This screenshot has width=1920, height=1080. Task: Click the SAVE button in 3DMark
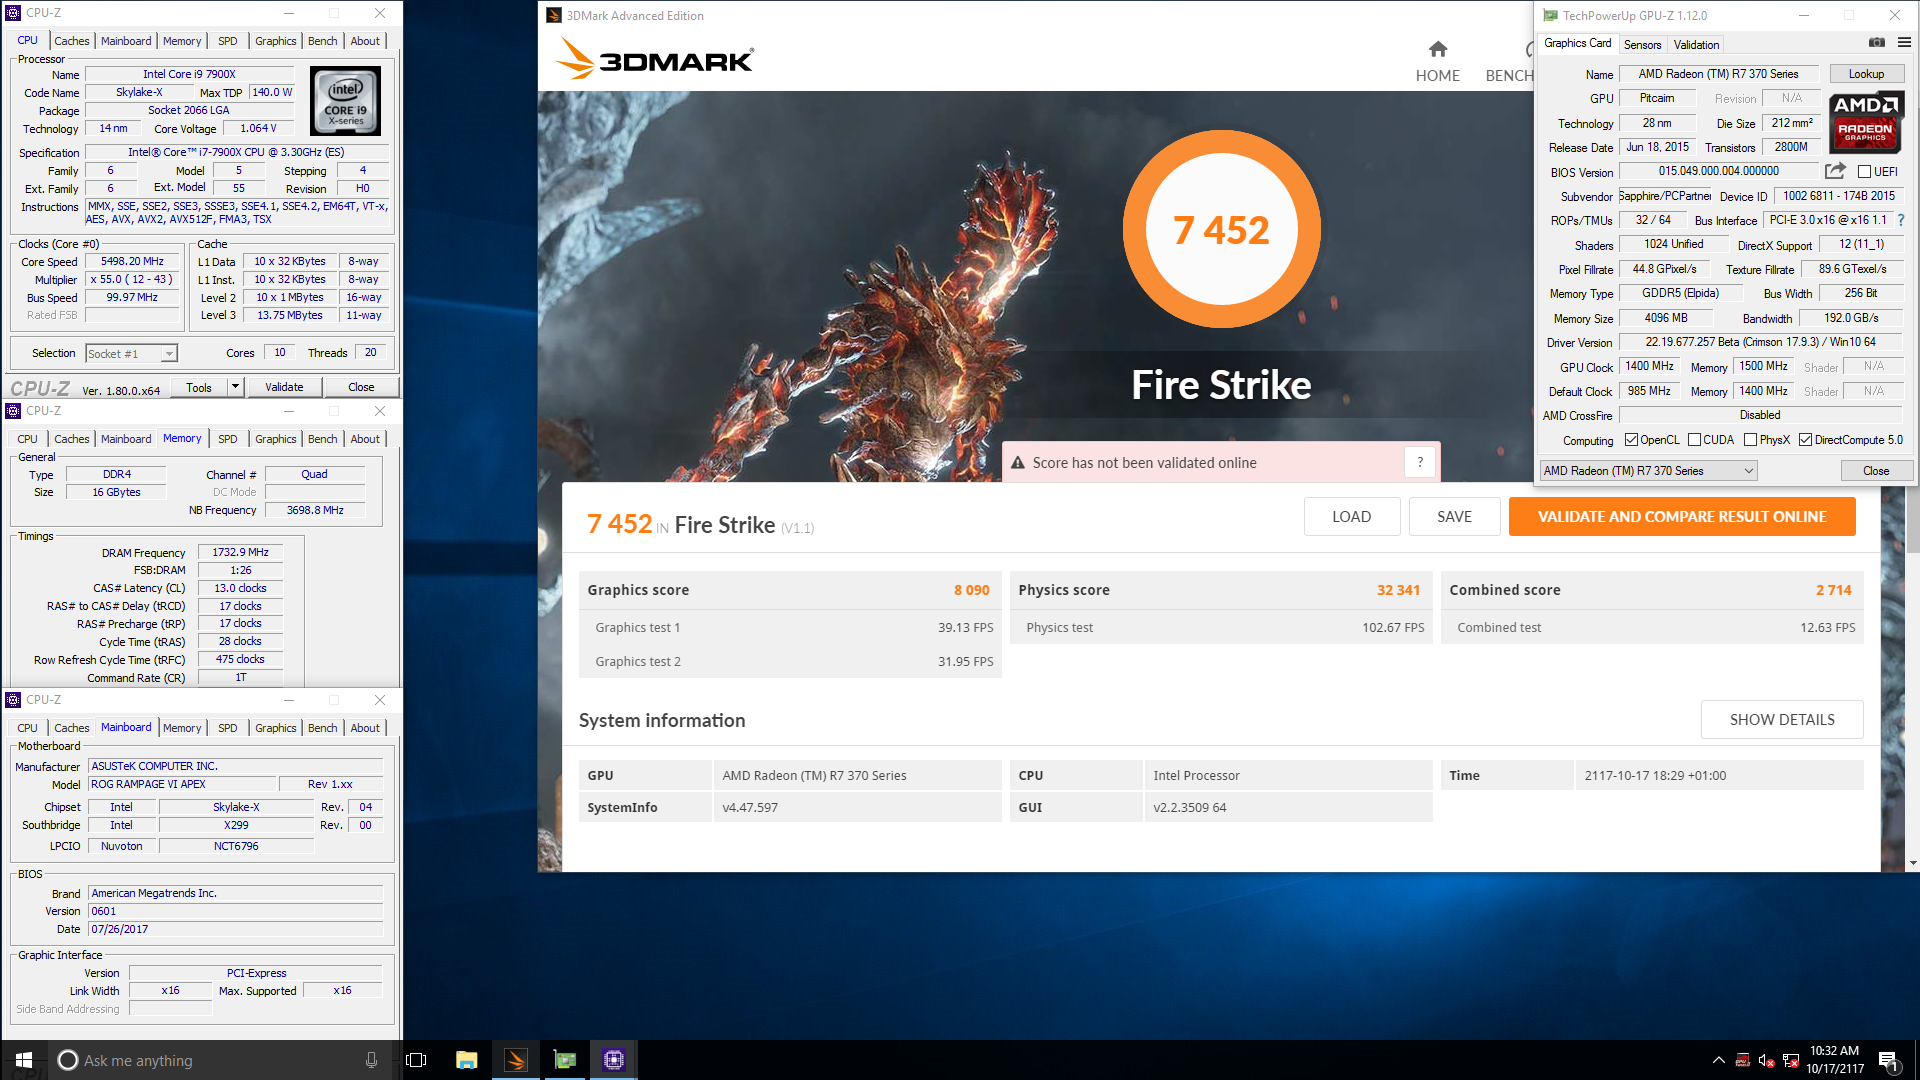[x=1454, y=517]
